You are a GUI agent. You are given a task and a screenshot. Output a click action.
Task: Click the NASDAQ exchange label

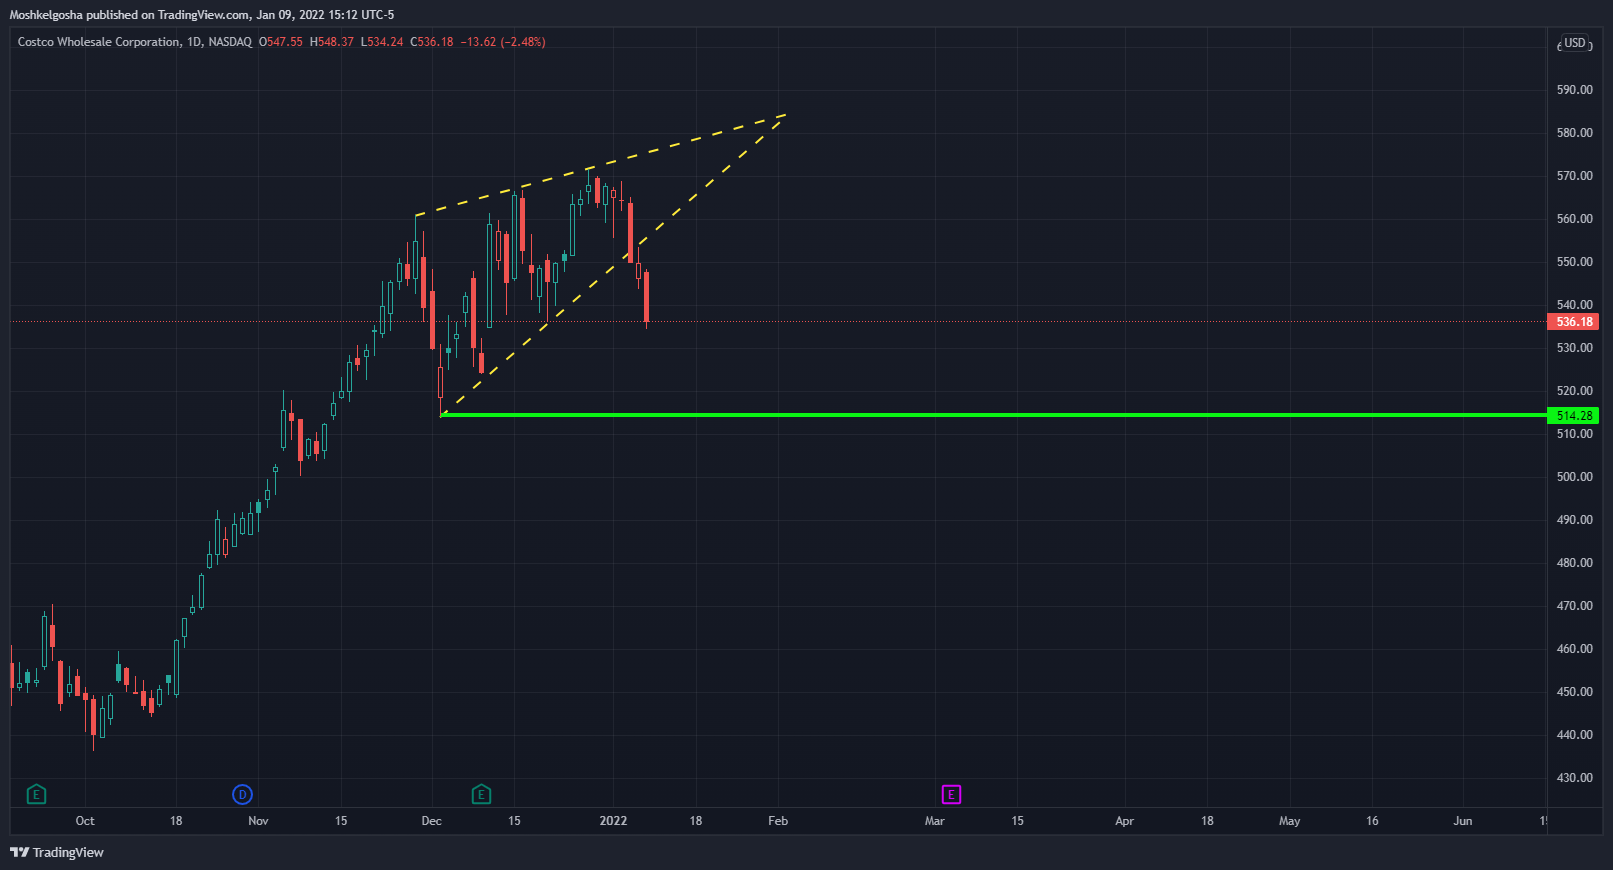tap(230, 42)
